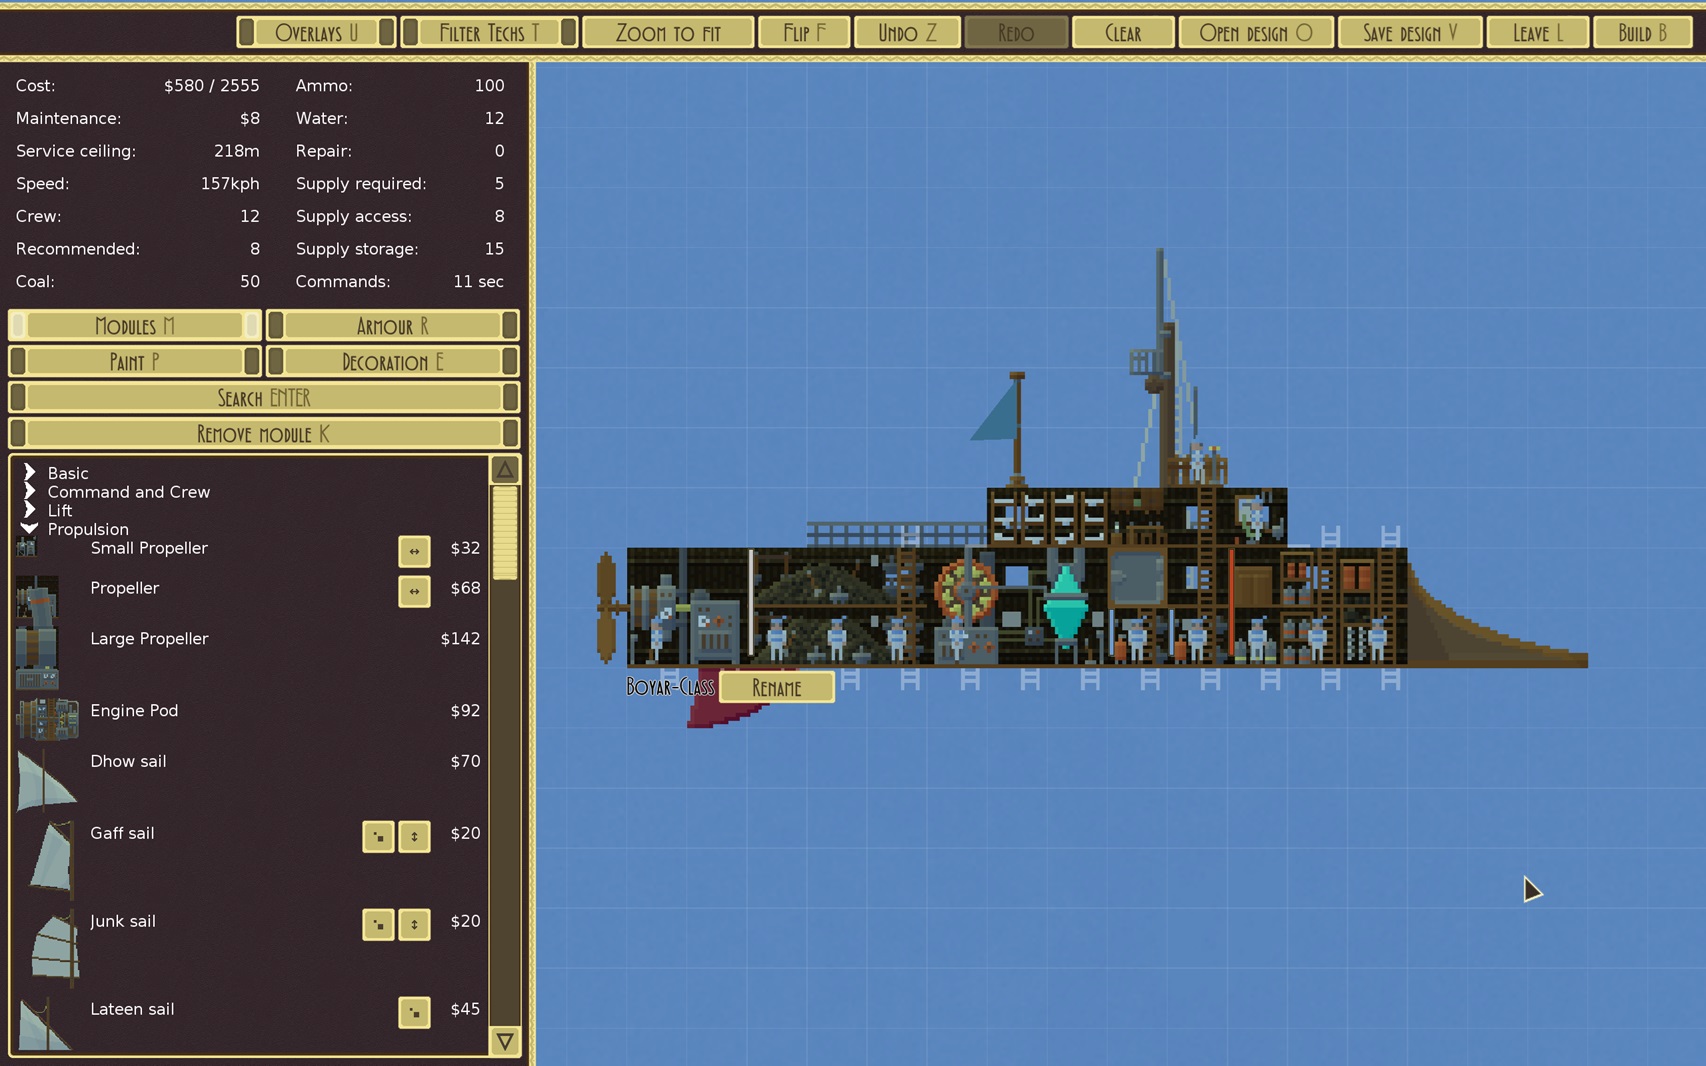Click the greyed Redo button
The width and height of the screenshot is (1706, 1066).
(1016, 33)
